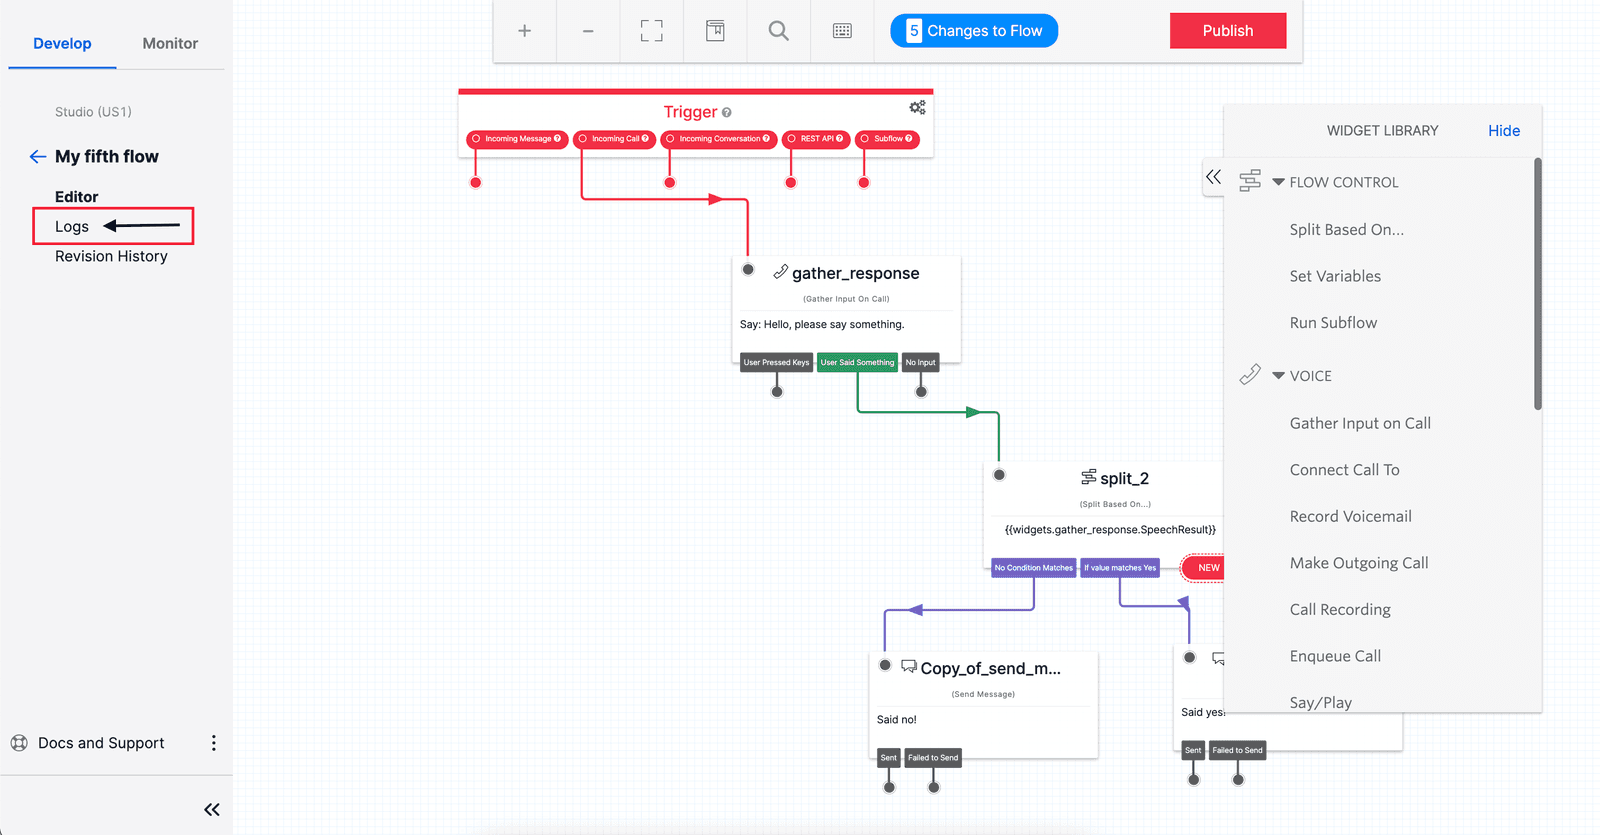Viewport: 1600px width, 835px height.
Task: Select the User Said Something transition
Action: tap(857, 363)
